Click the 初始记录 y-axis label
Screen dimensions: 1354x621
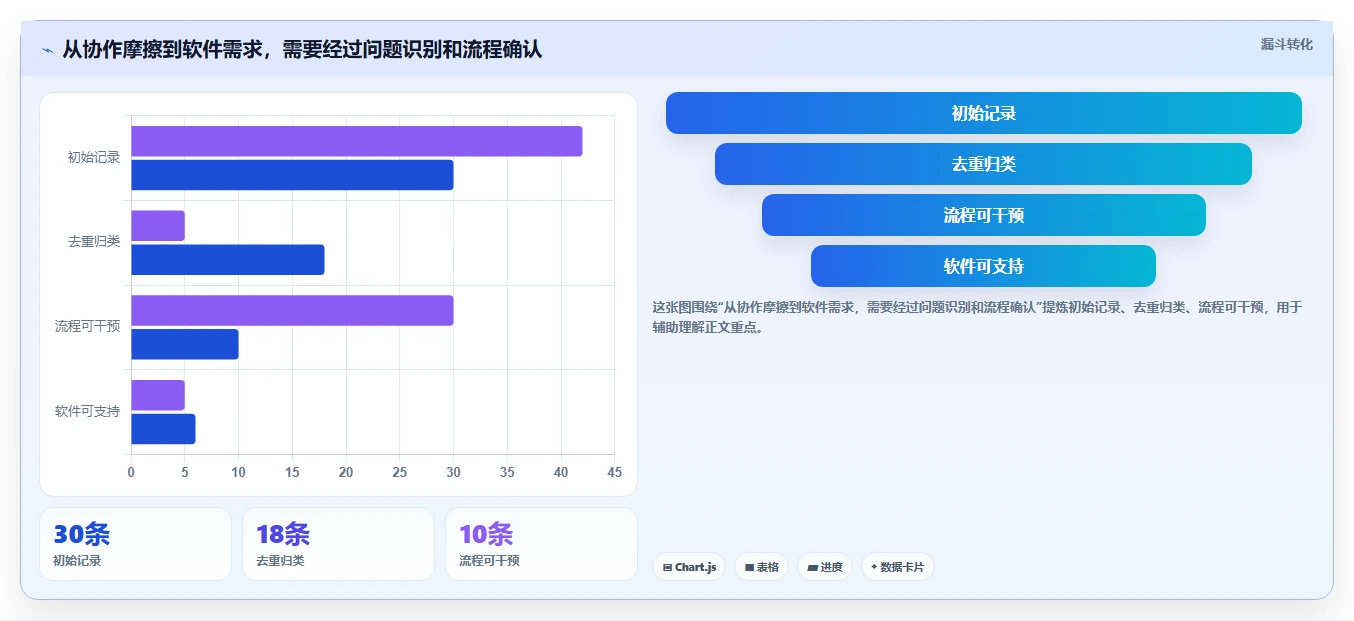click(x=94, y=157)
